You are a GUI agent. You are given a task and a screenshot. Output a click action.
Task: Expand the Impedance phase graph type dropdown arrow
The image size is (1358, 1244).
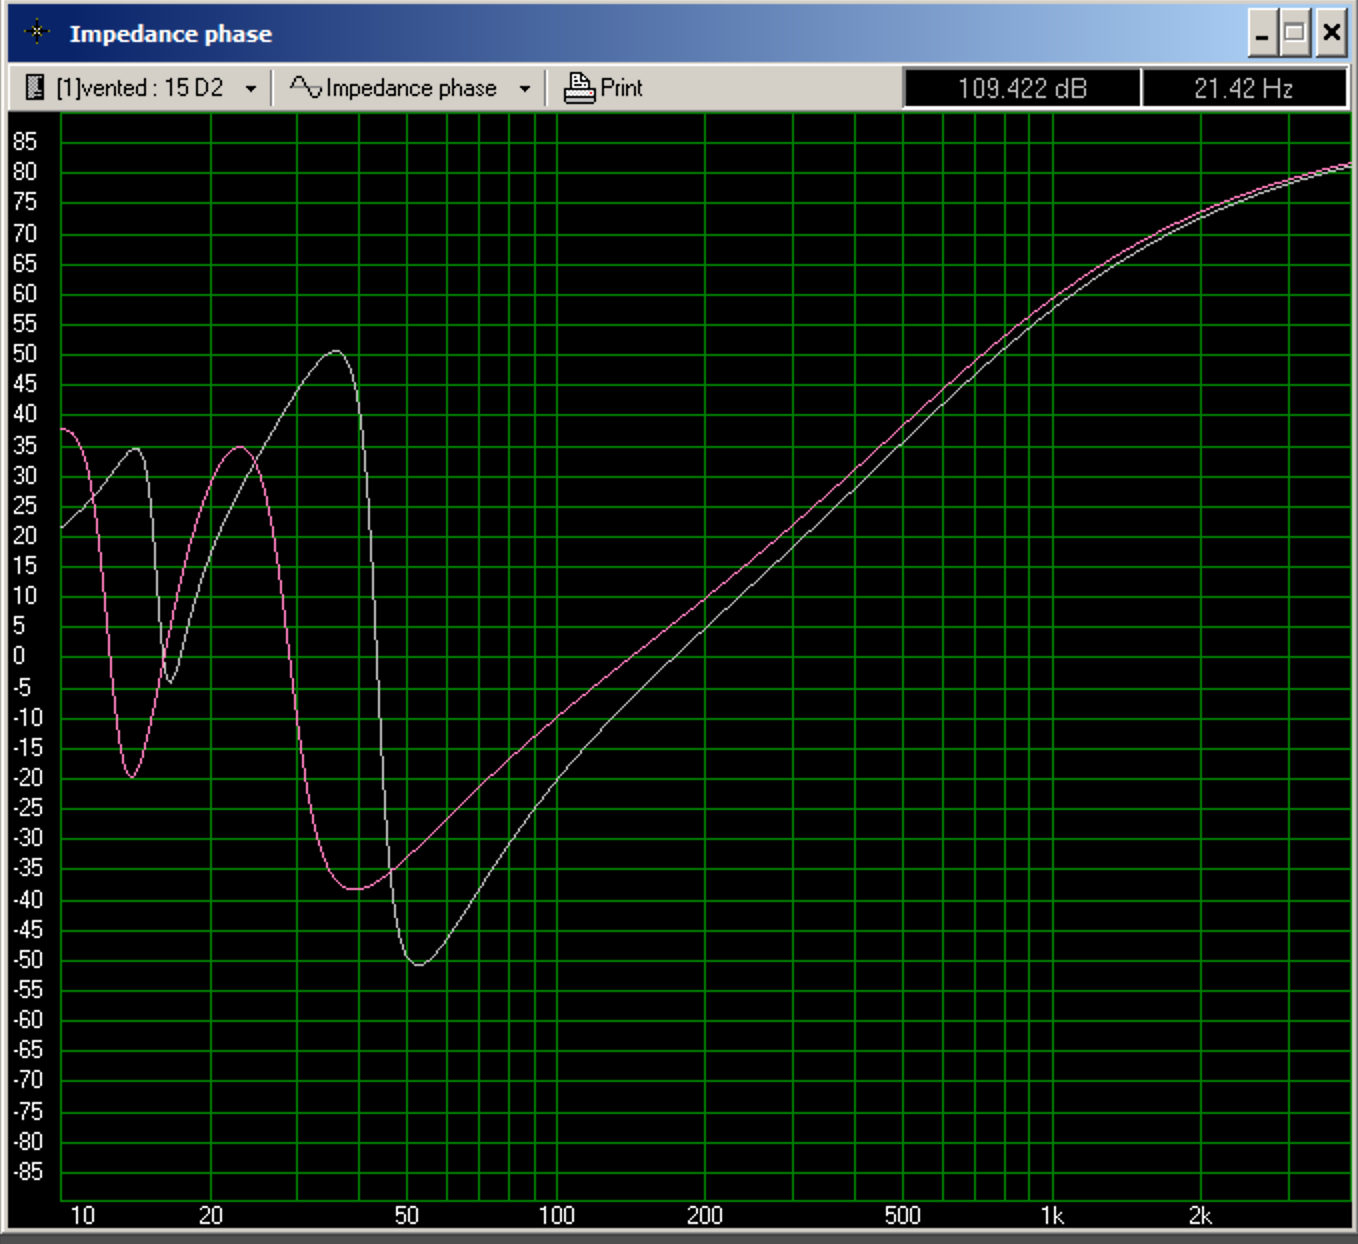[x=524, y=89]
